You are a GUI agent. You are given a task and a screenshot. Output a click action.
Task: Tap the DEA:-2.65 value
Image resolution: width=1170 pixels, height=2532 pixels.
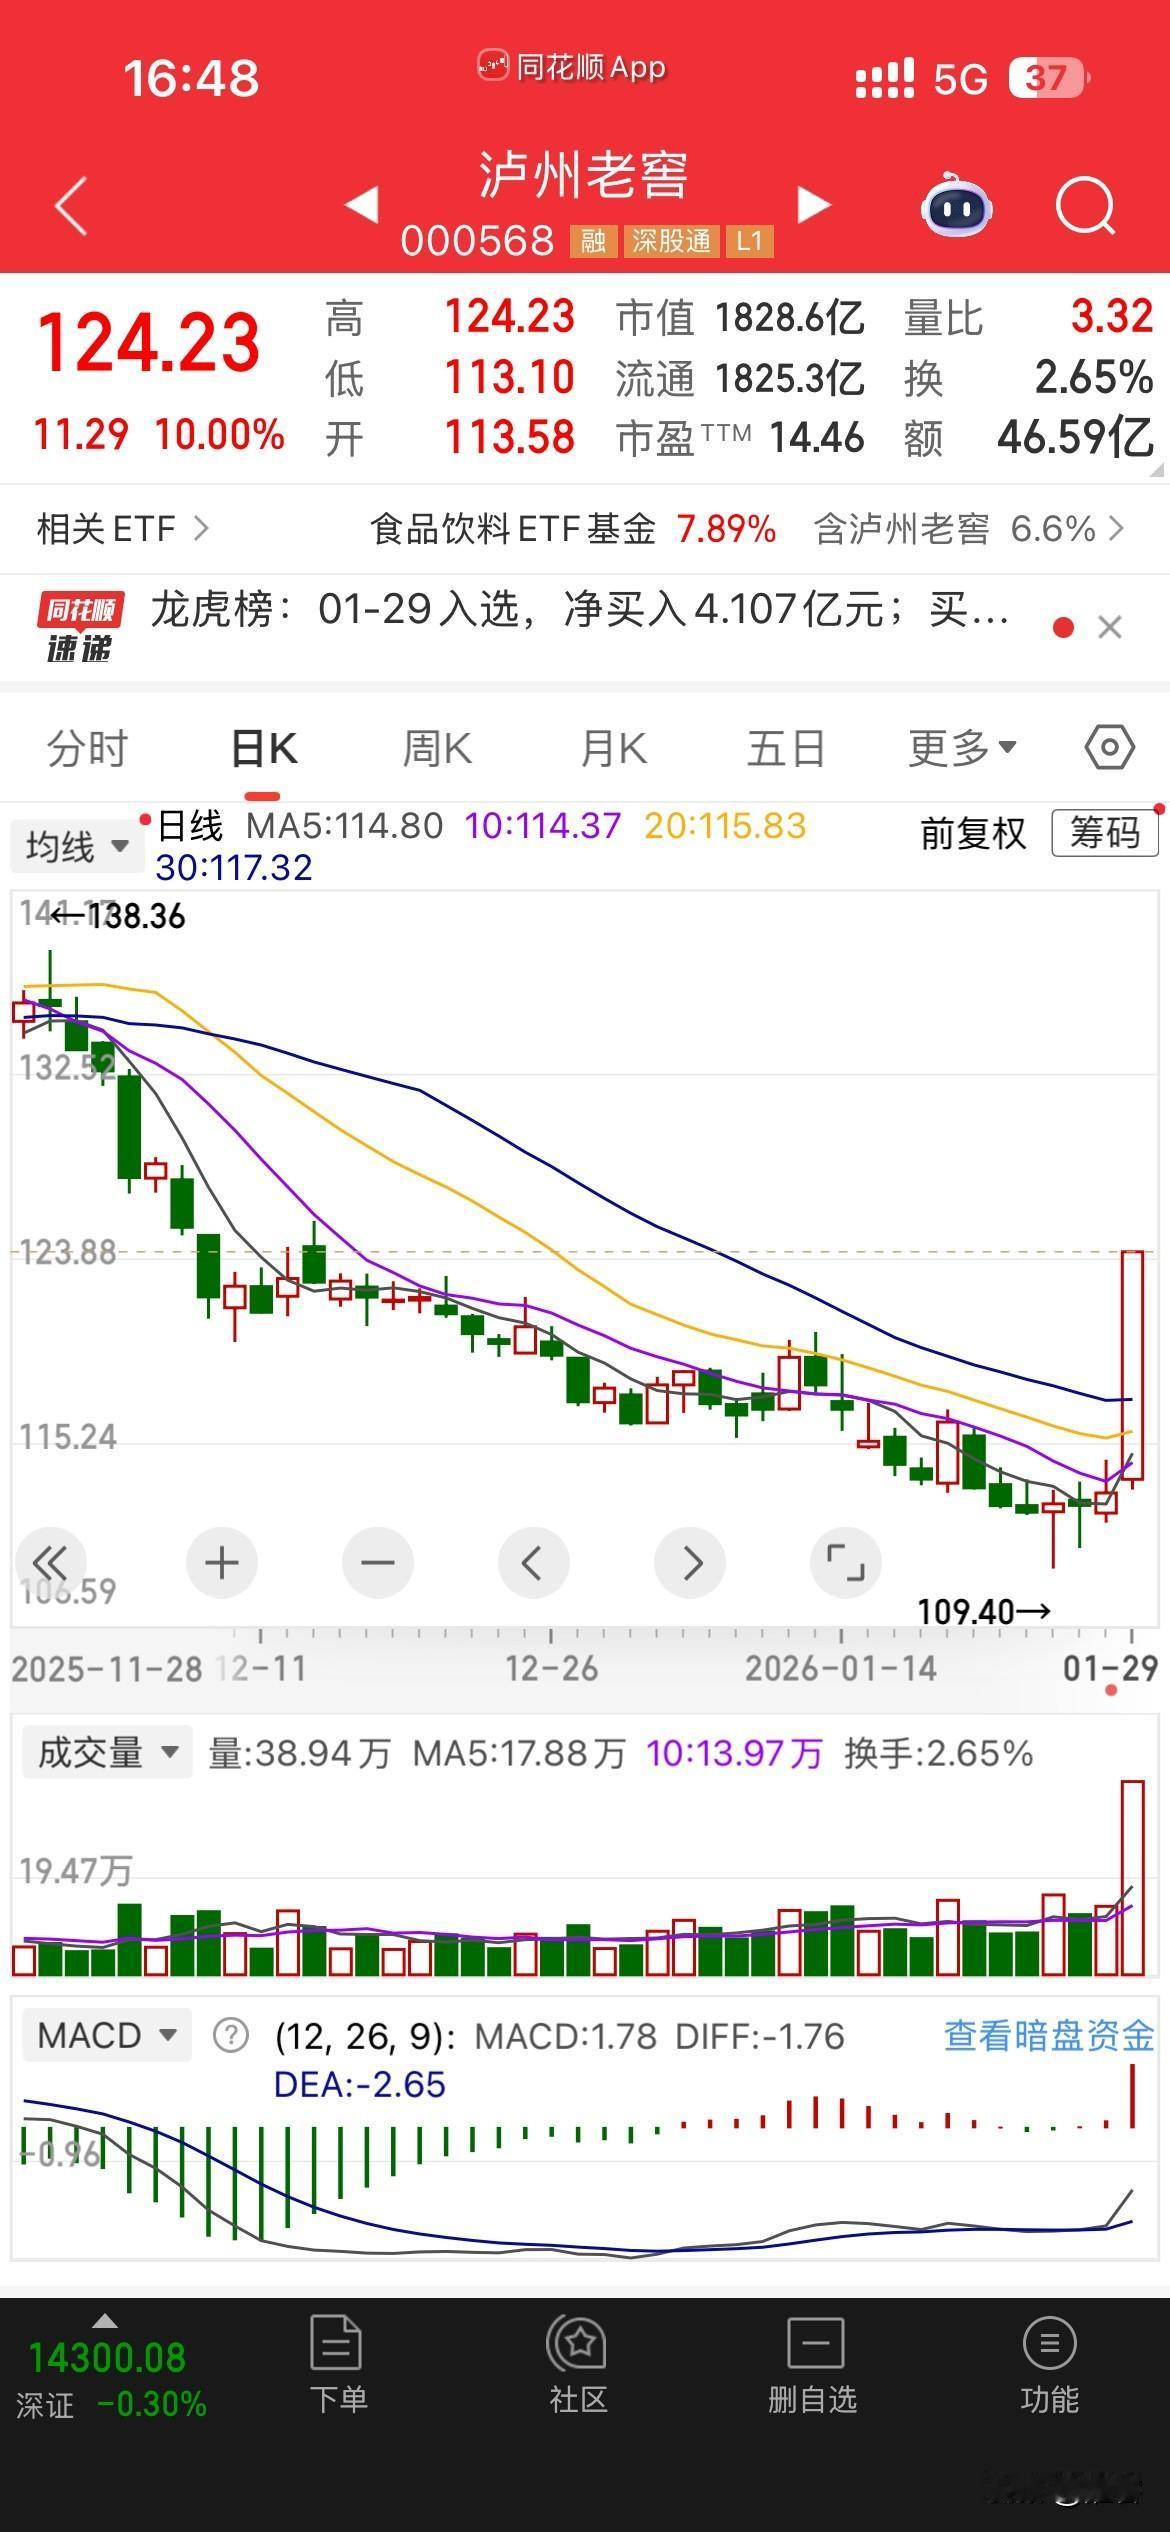pyautogui.click(x=359, y=2085)
